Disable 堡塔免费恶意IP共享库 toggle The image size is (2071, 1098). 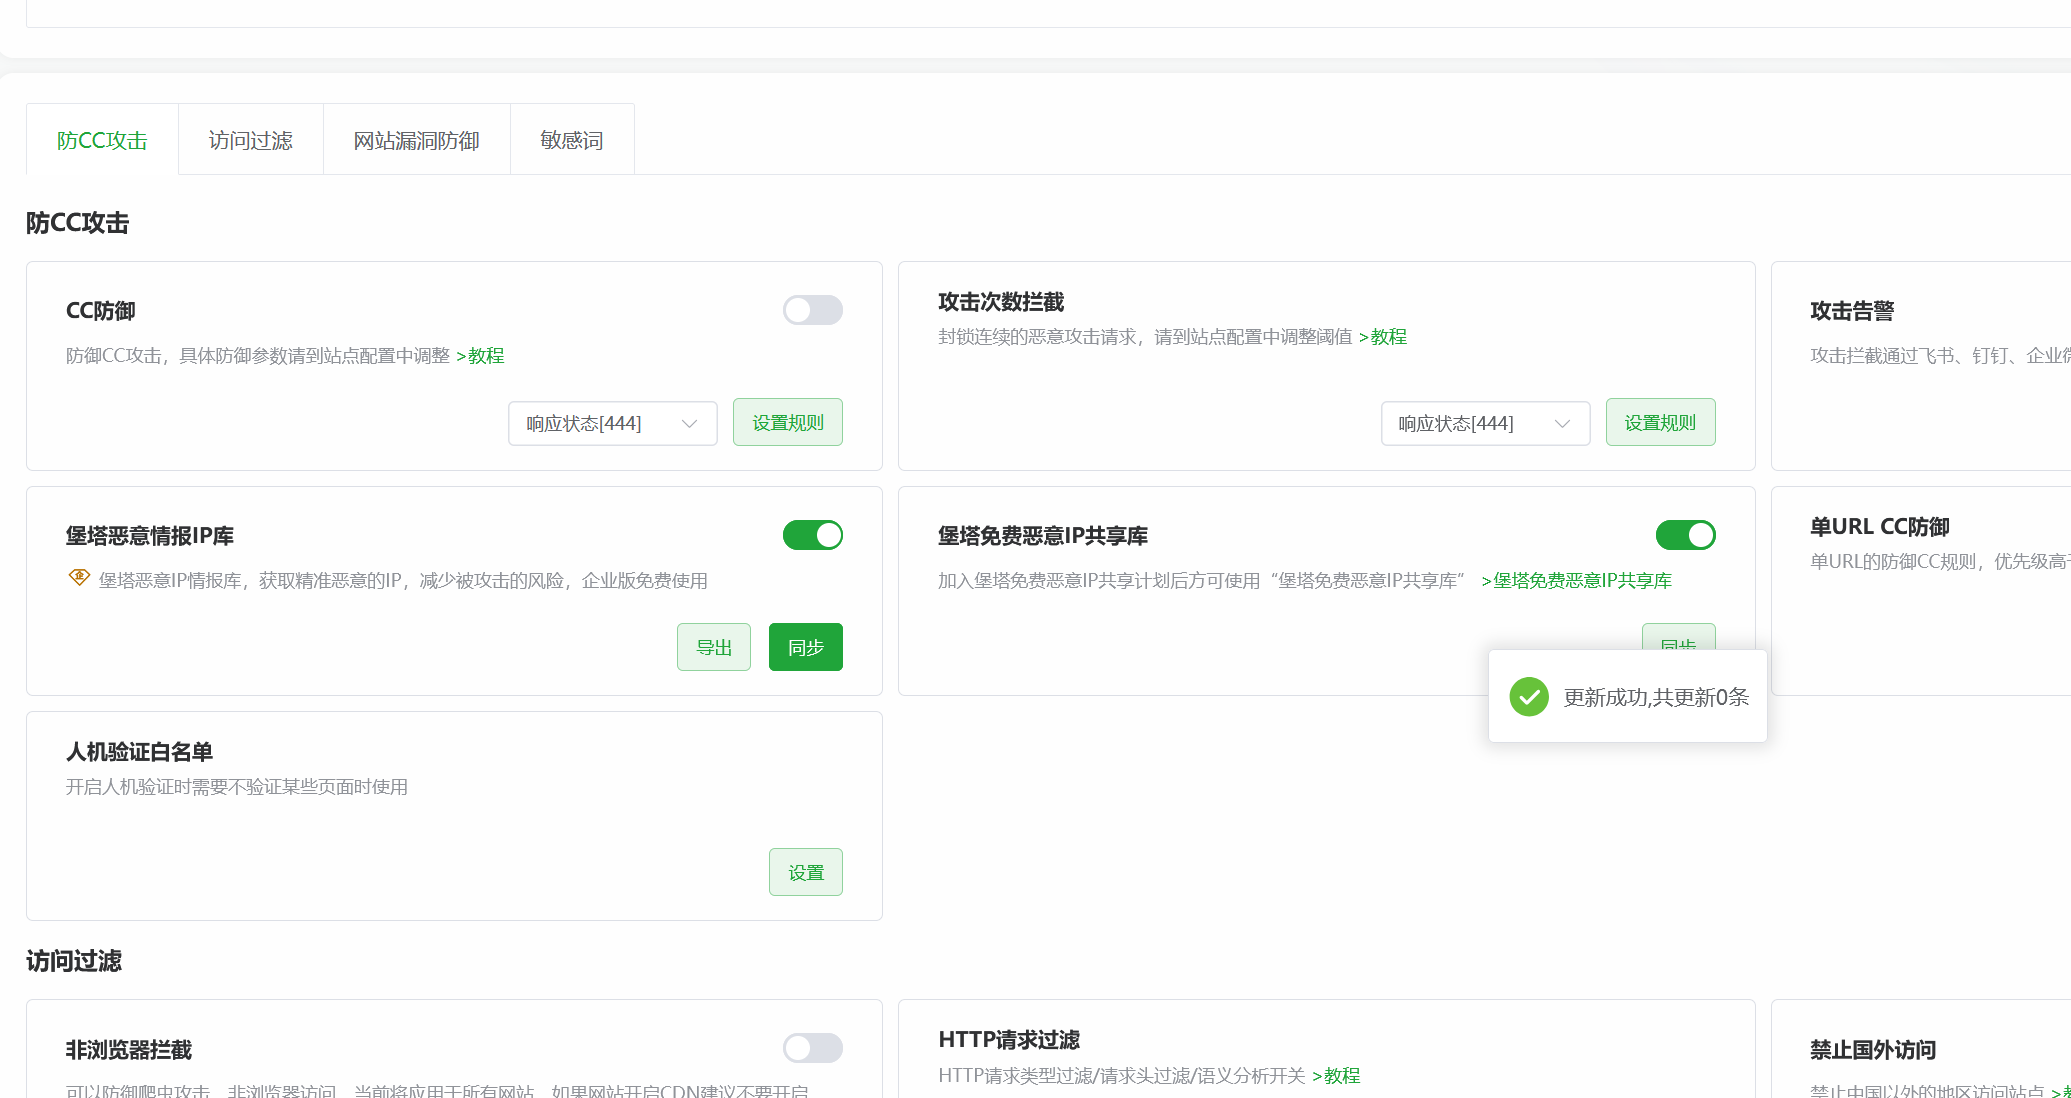[1685, 535]
